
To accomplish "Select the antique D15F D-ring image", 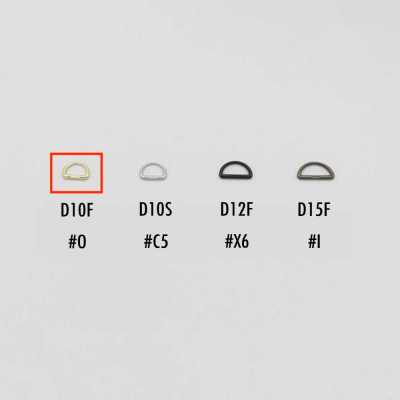I will coord(316,171).
